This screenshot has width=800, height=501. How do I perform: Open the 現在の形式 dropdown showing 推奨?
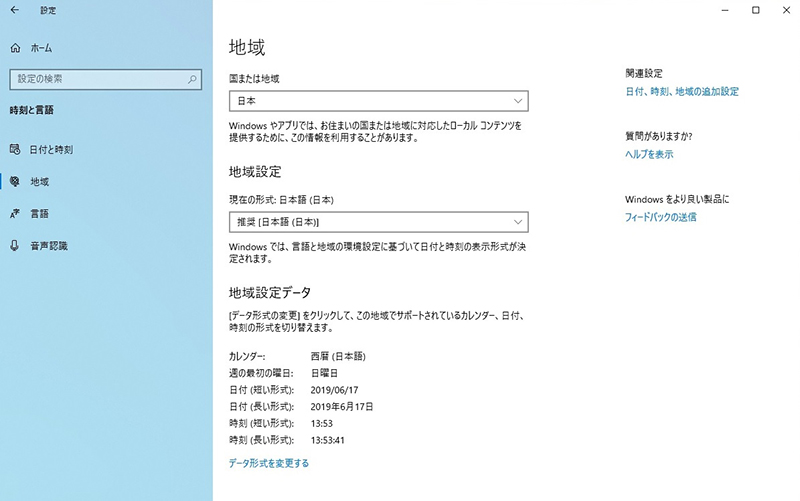[379, 222]
